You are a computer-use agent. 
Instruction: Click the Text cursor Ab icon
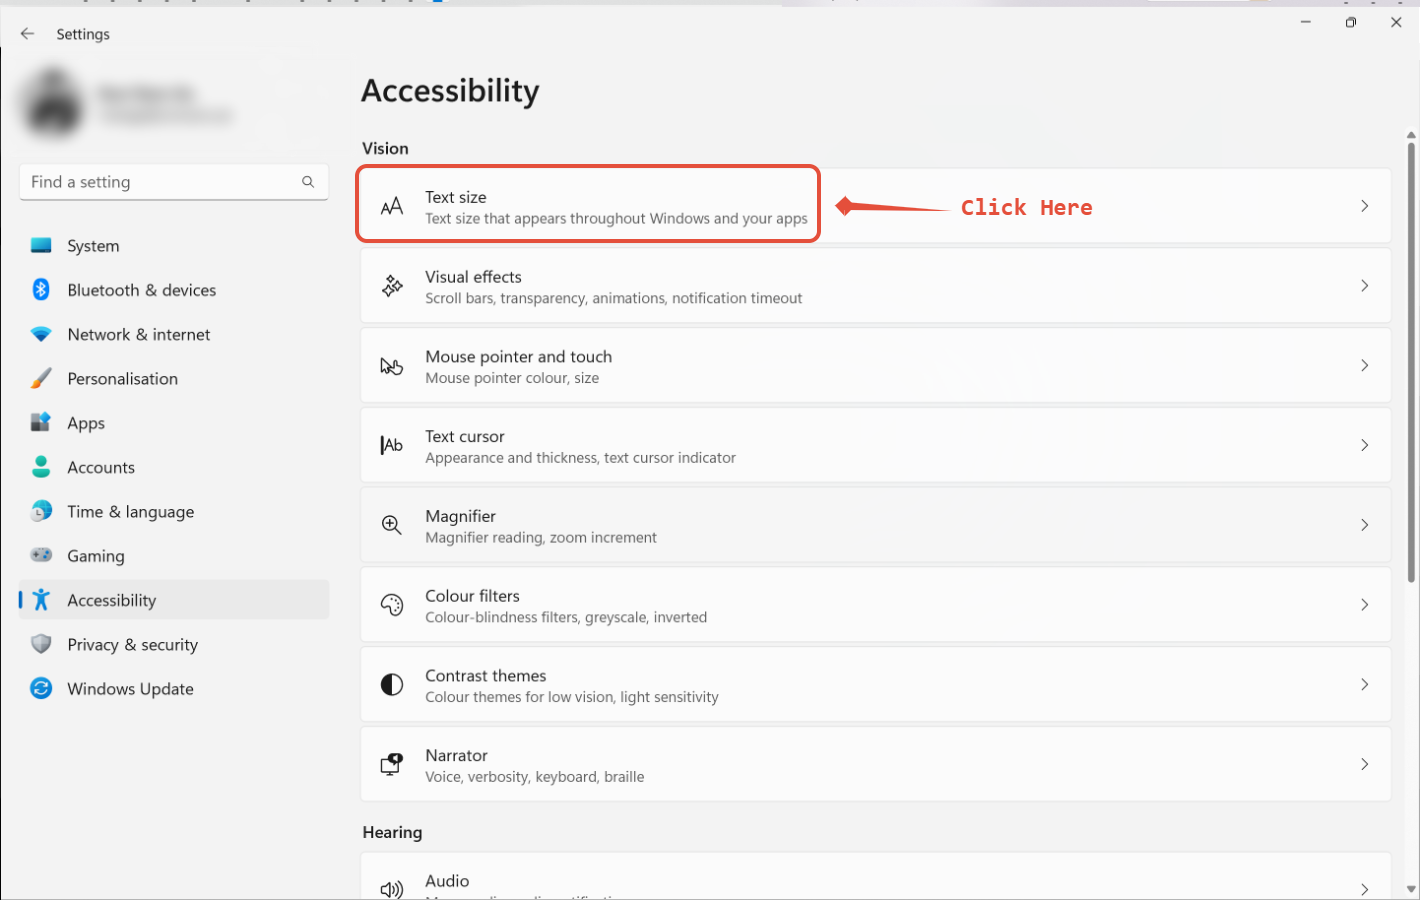[392, 446]
